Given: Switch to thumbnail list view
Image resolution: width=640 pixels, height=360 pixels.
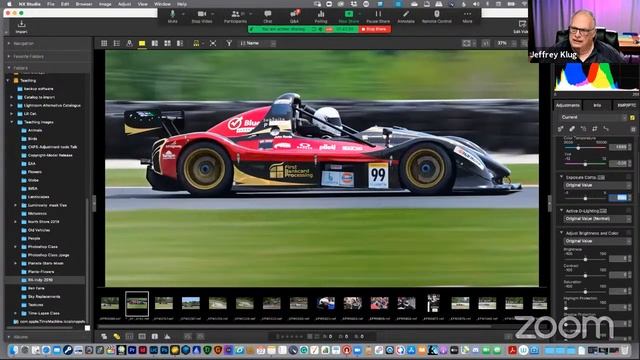Looking at the screenshot, I should [x=117, y=43].
